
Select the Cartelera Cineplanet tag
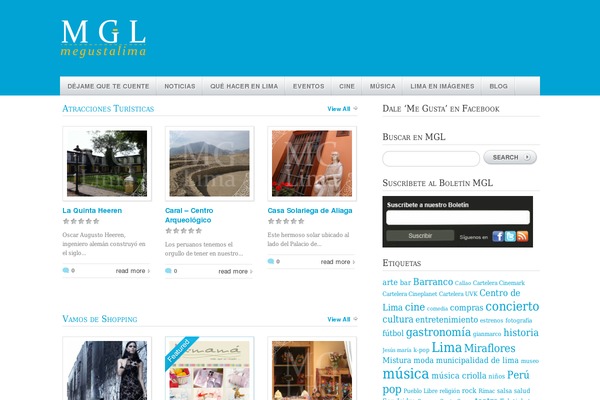click(409, 294)
